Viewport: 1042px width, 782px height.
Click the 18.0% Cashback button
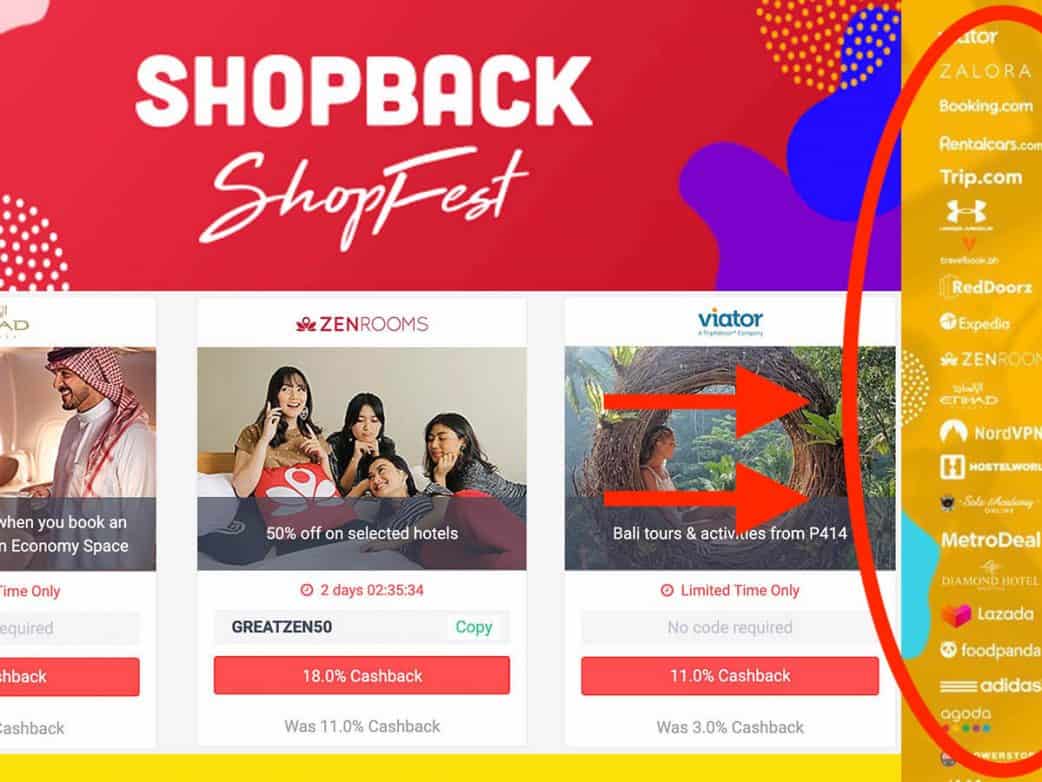[x=362, y=676]
